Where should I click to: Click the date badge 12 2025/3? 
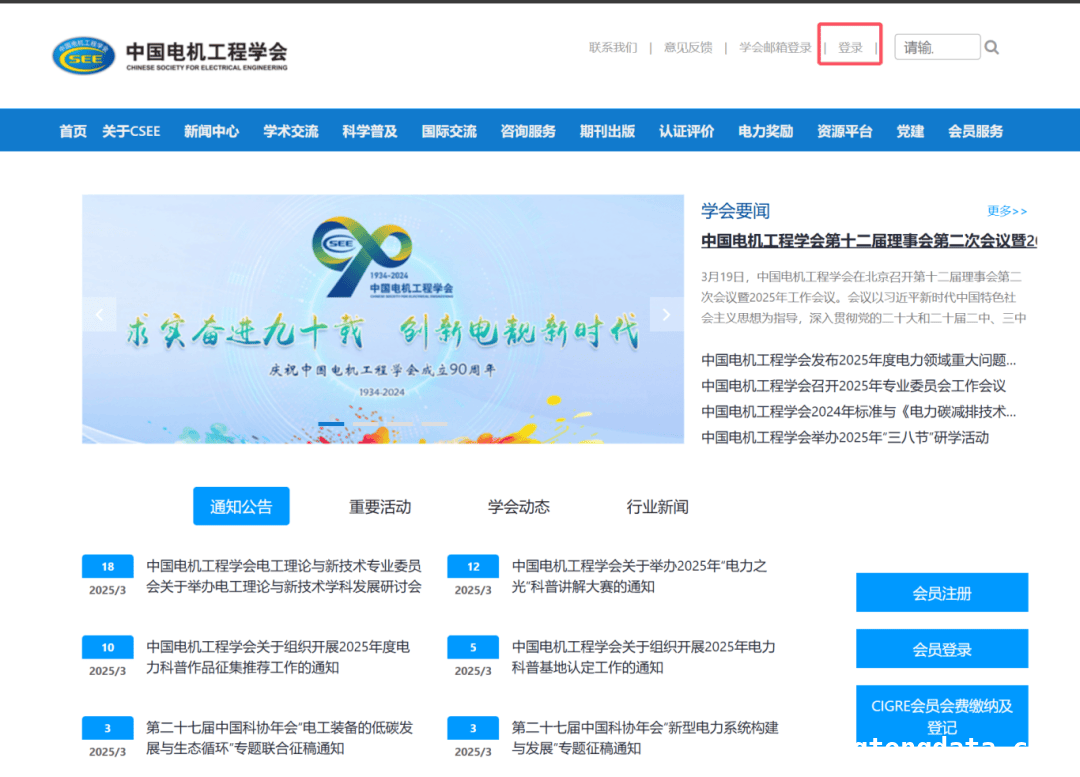[473, 577]
